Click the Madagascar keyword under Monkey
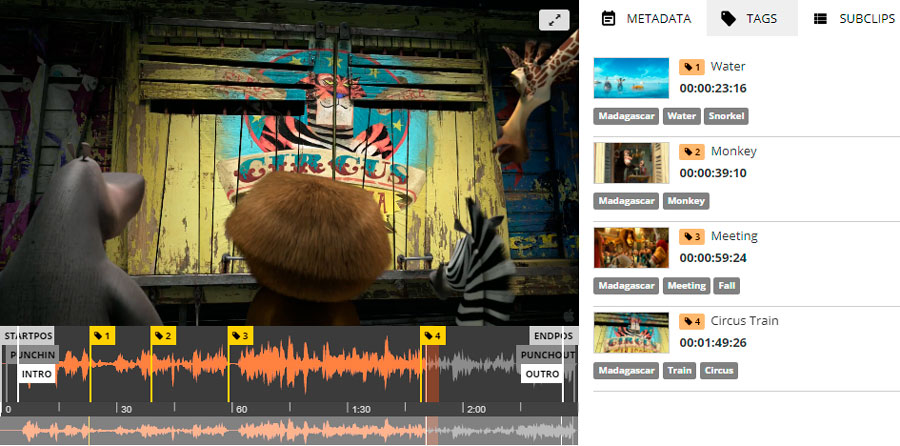 [627, 201]
